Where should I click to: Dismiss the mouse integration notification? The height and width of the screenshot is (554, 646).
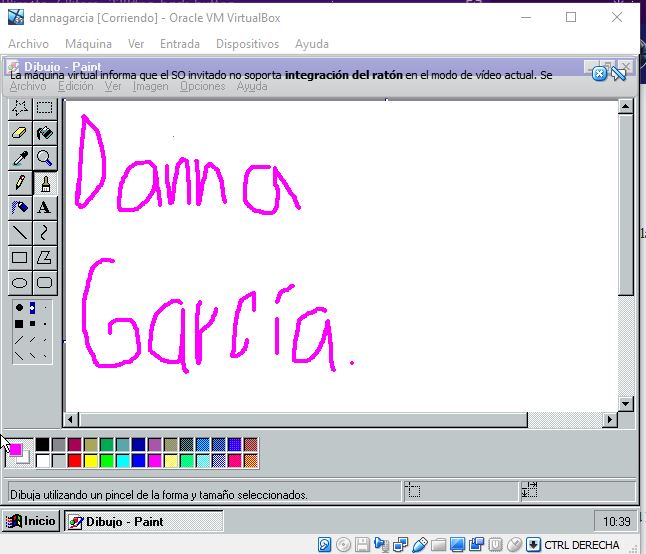[599, 73]
